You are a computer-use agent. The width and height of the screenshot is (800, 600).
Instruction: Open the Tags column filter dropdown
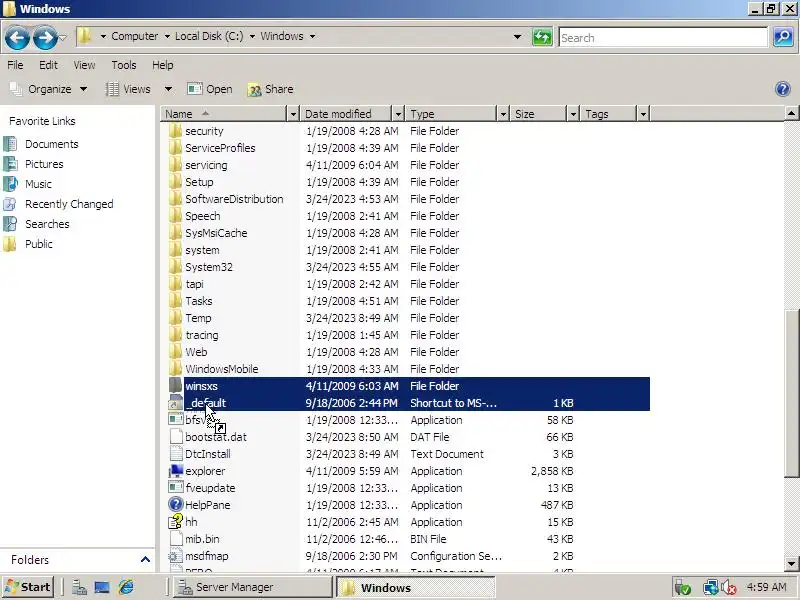coord(643,114)
